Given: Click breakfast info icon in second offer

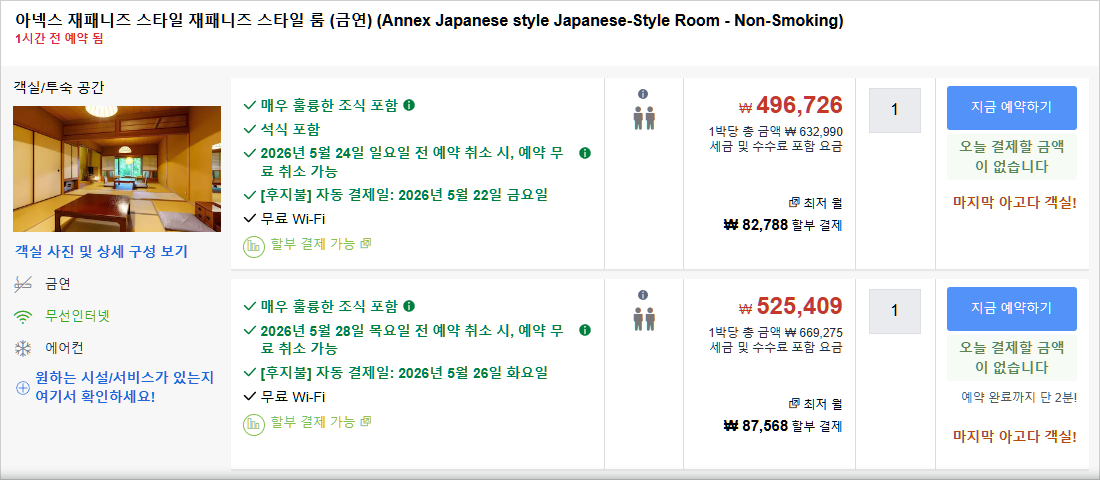Looking at the screenshot, I should tap(410, 306).
